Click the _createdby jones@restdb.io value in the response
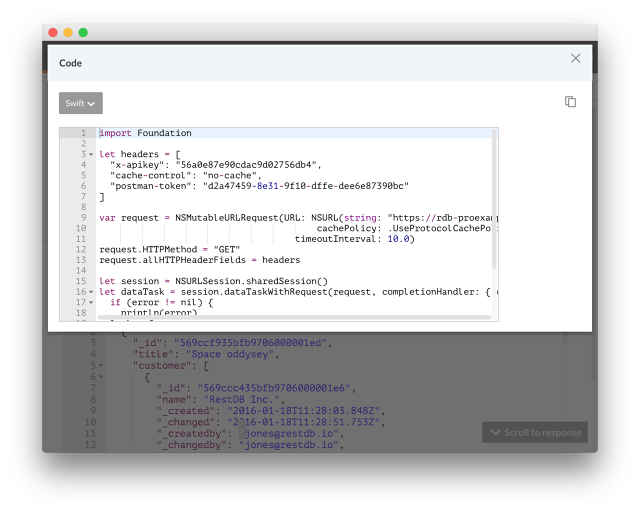 click(x=289, y=433)
